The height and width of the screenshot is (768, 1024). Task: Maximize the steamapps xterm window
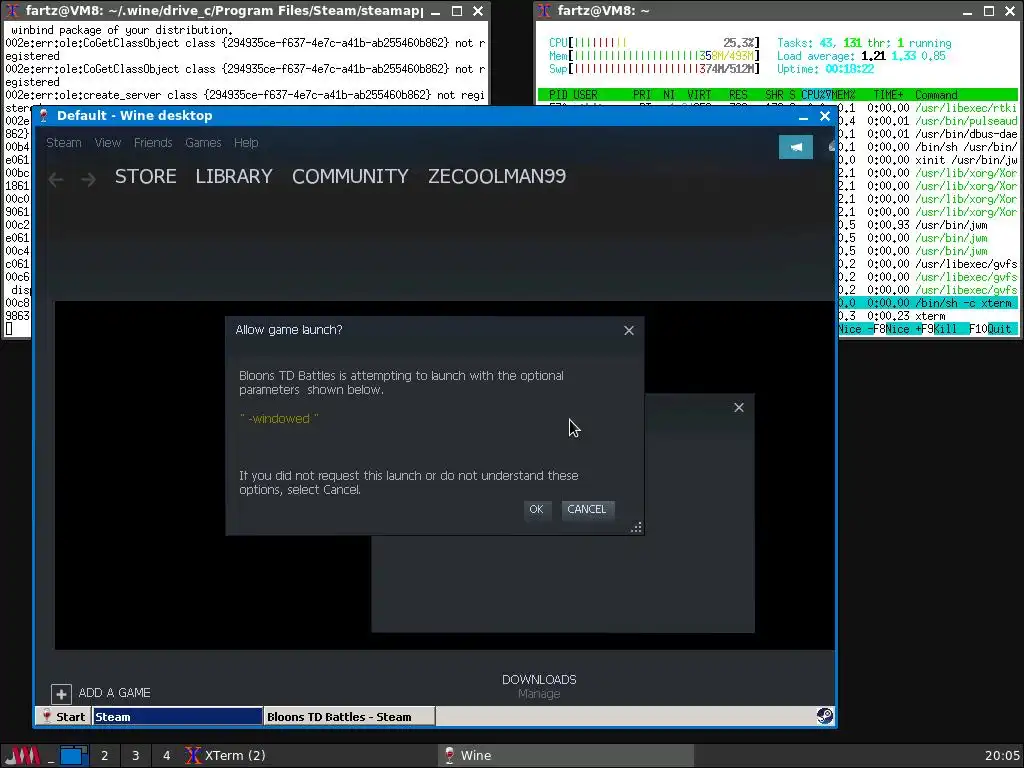(457, 11)
